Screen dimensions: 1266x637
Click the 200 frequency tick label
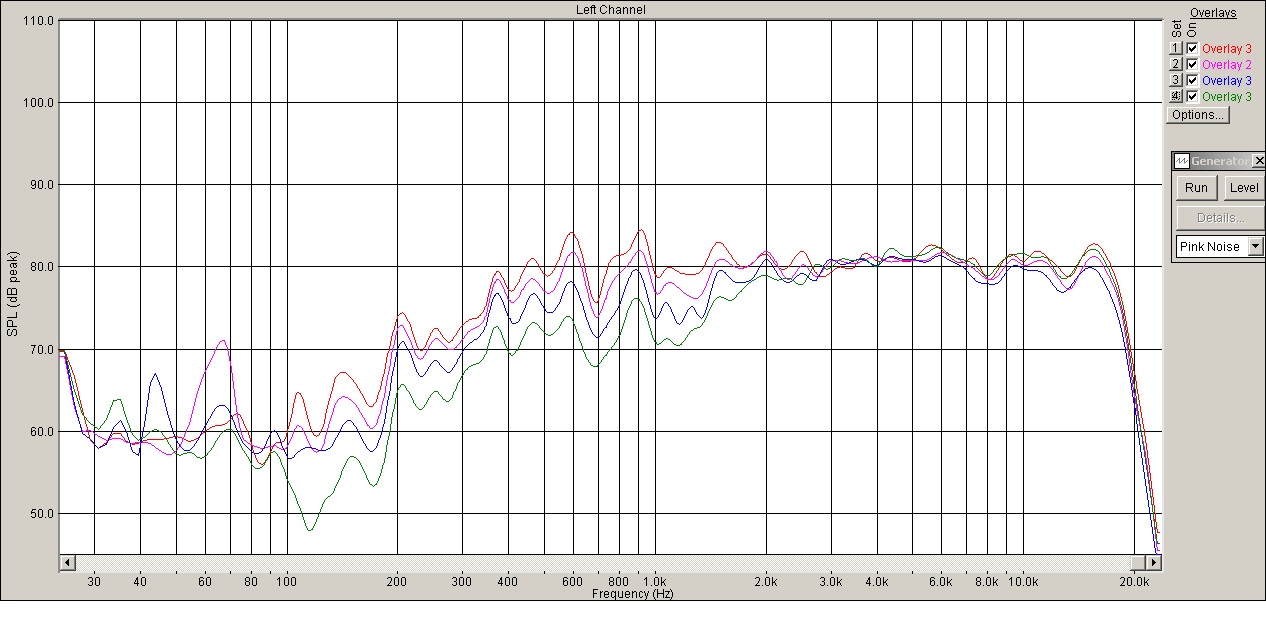(397, 582)
